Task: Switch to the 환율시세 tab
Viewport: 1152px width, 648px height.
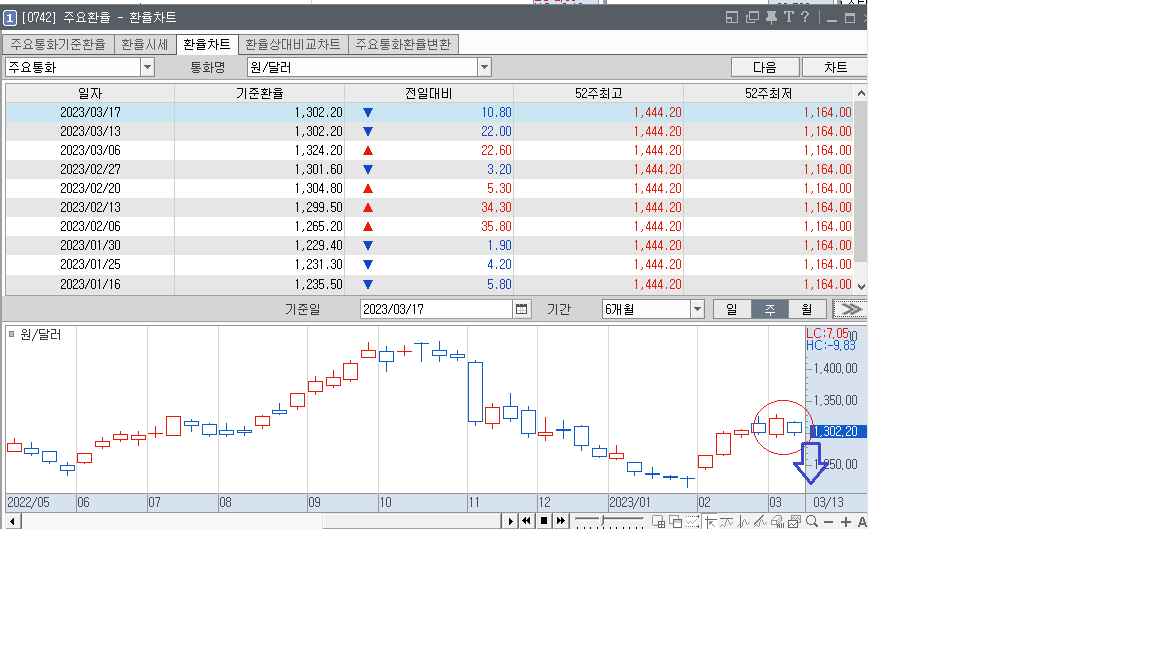Action: [146, 44]
